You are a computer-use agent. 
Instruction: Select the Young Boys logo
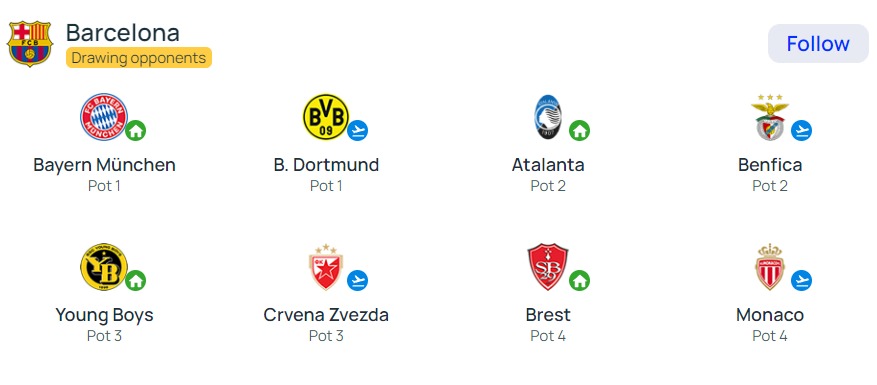(103, 267)
